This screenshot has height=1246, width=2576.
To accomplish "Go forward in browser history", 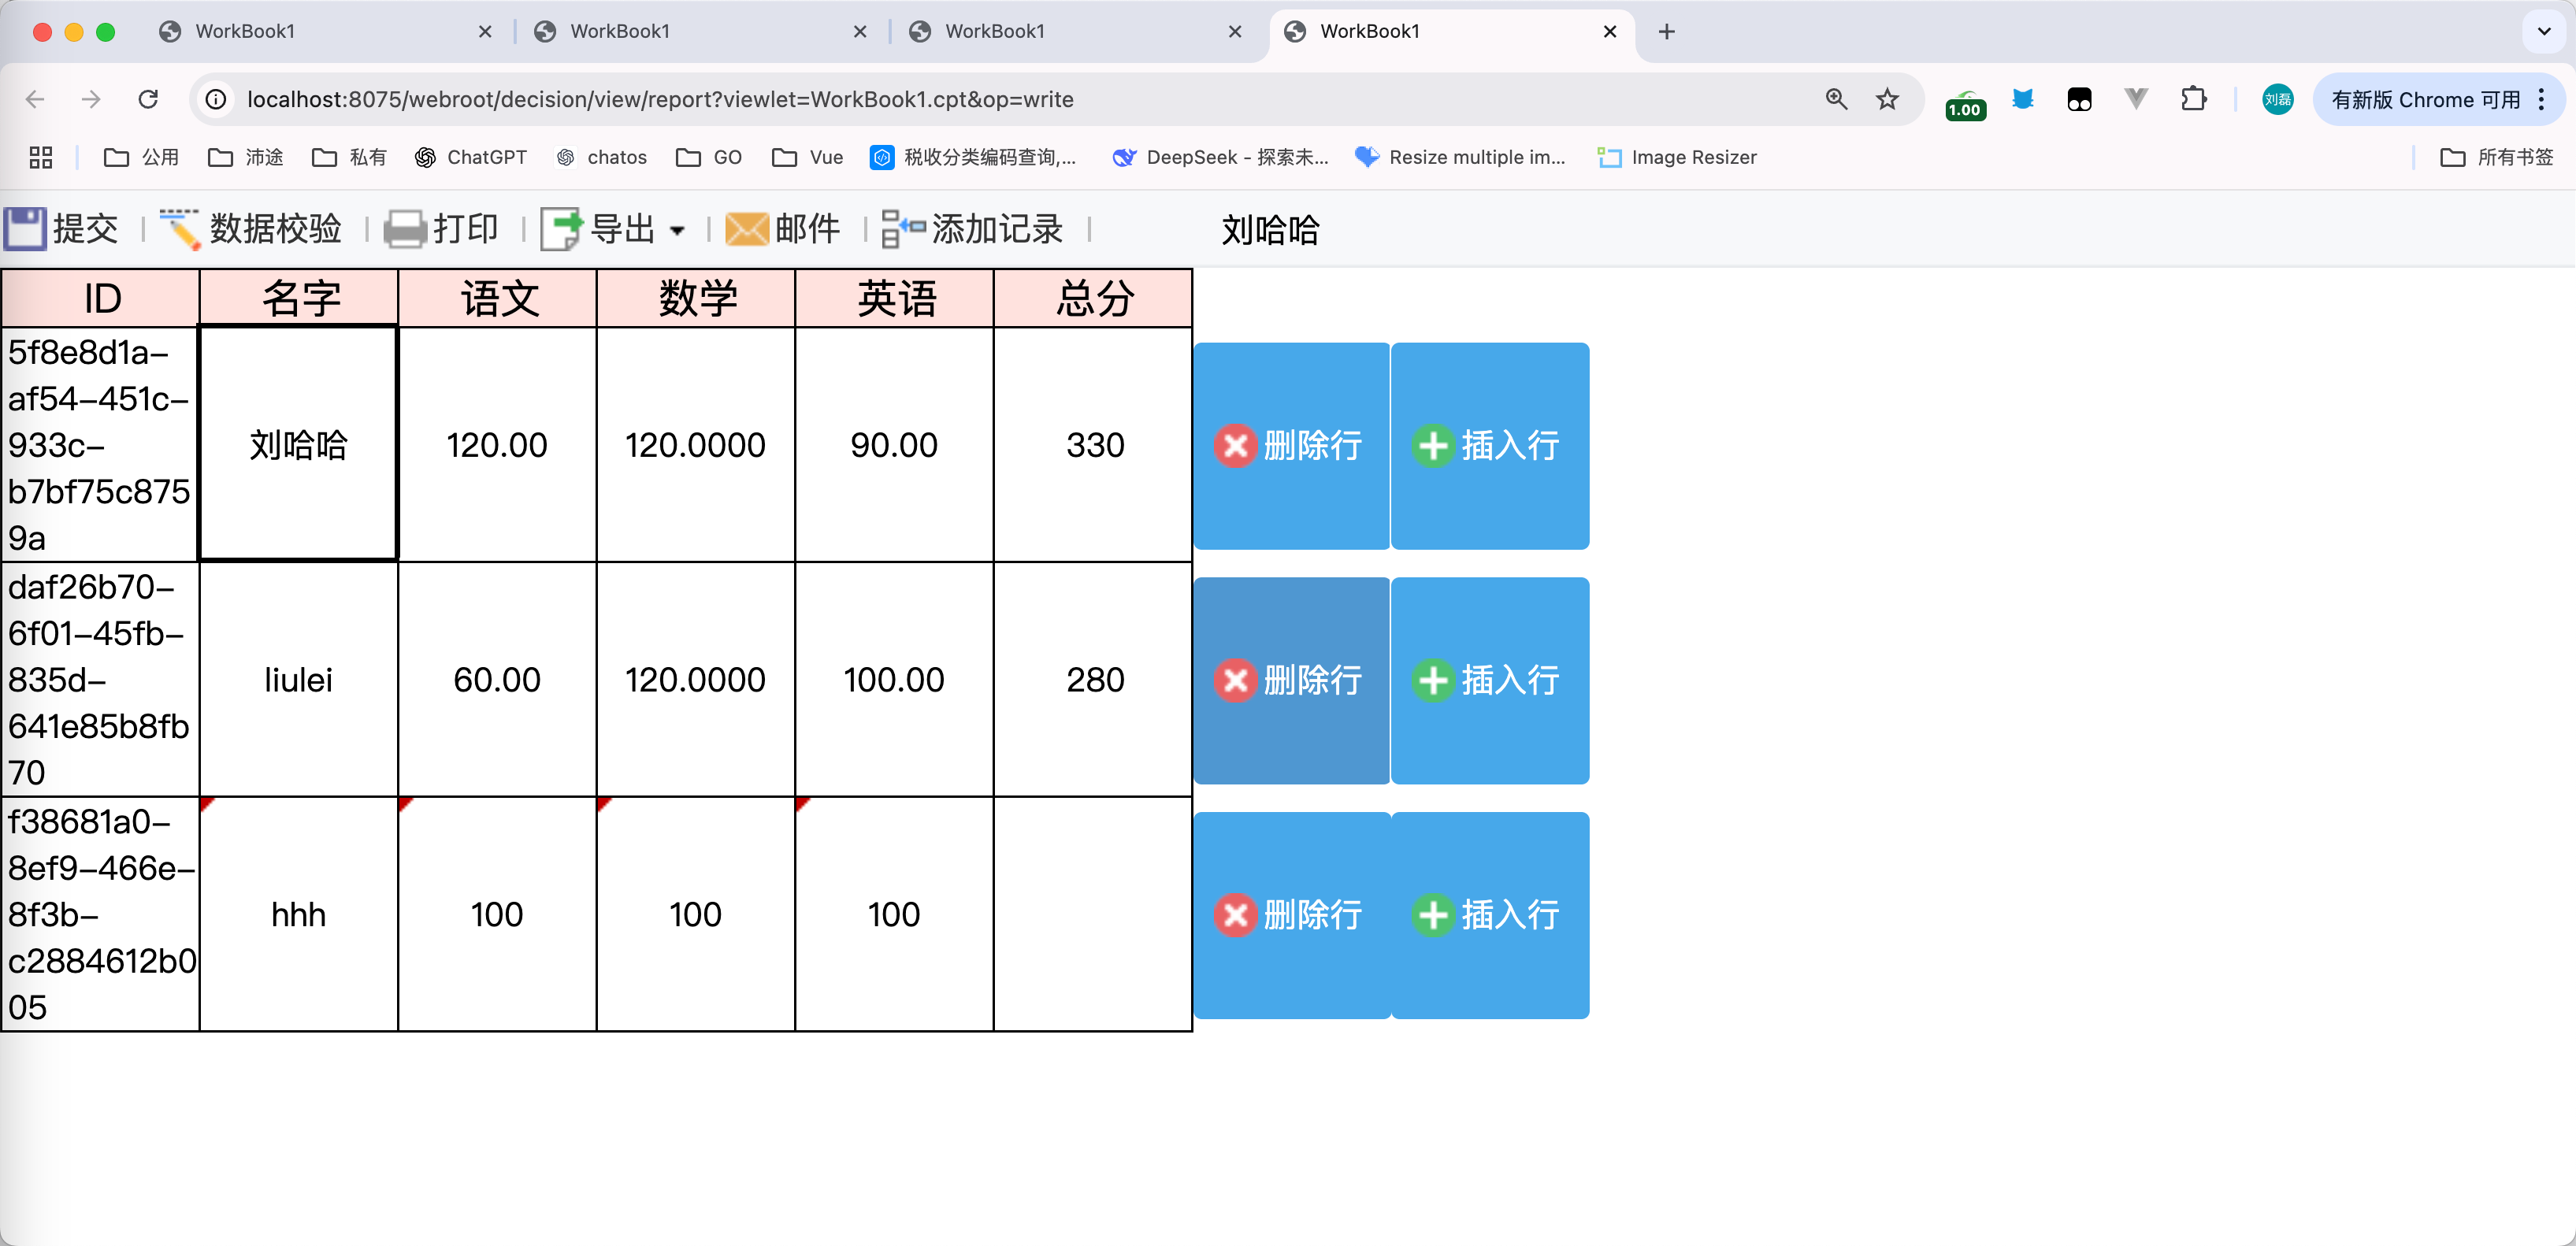I will [91, 99].
